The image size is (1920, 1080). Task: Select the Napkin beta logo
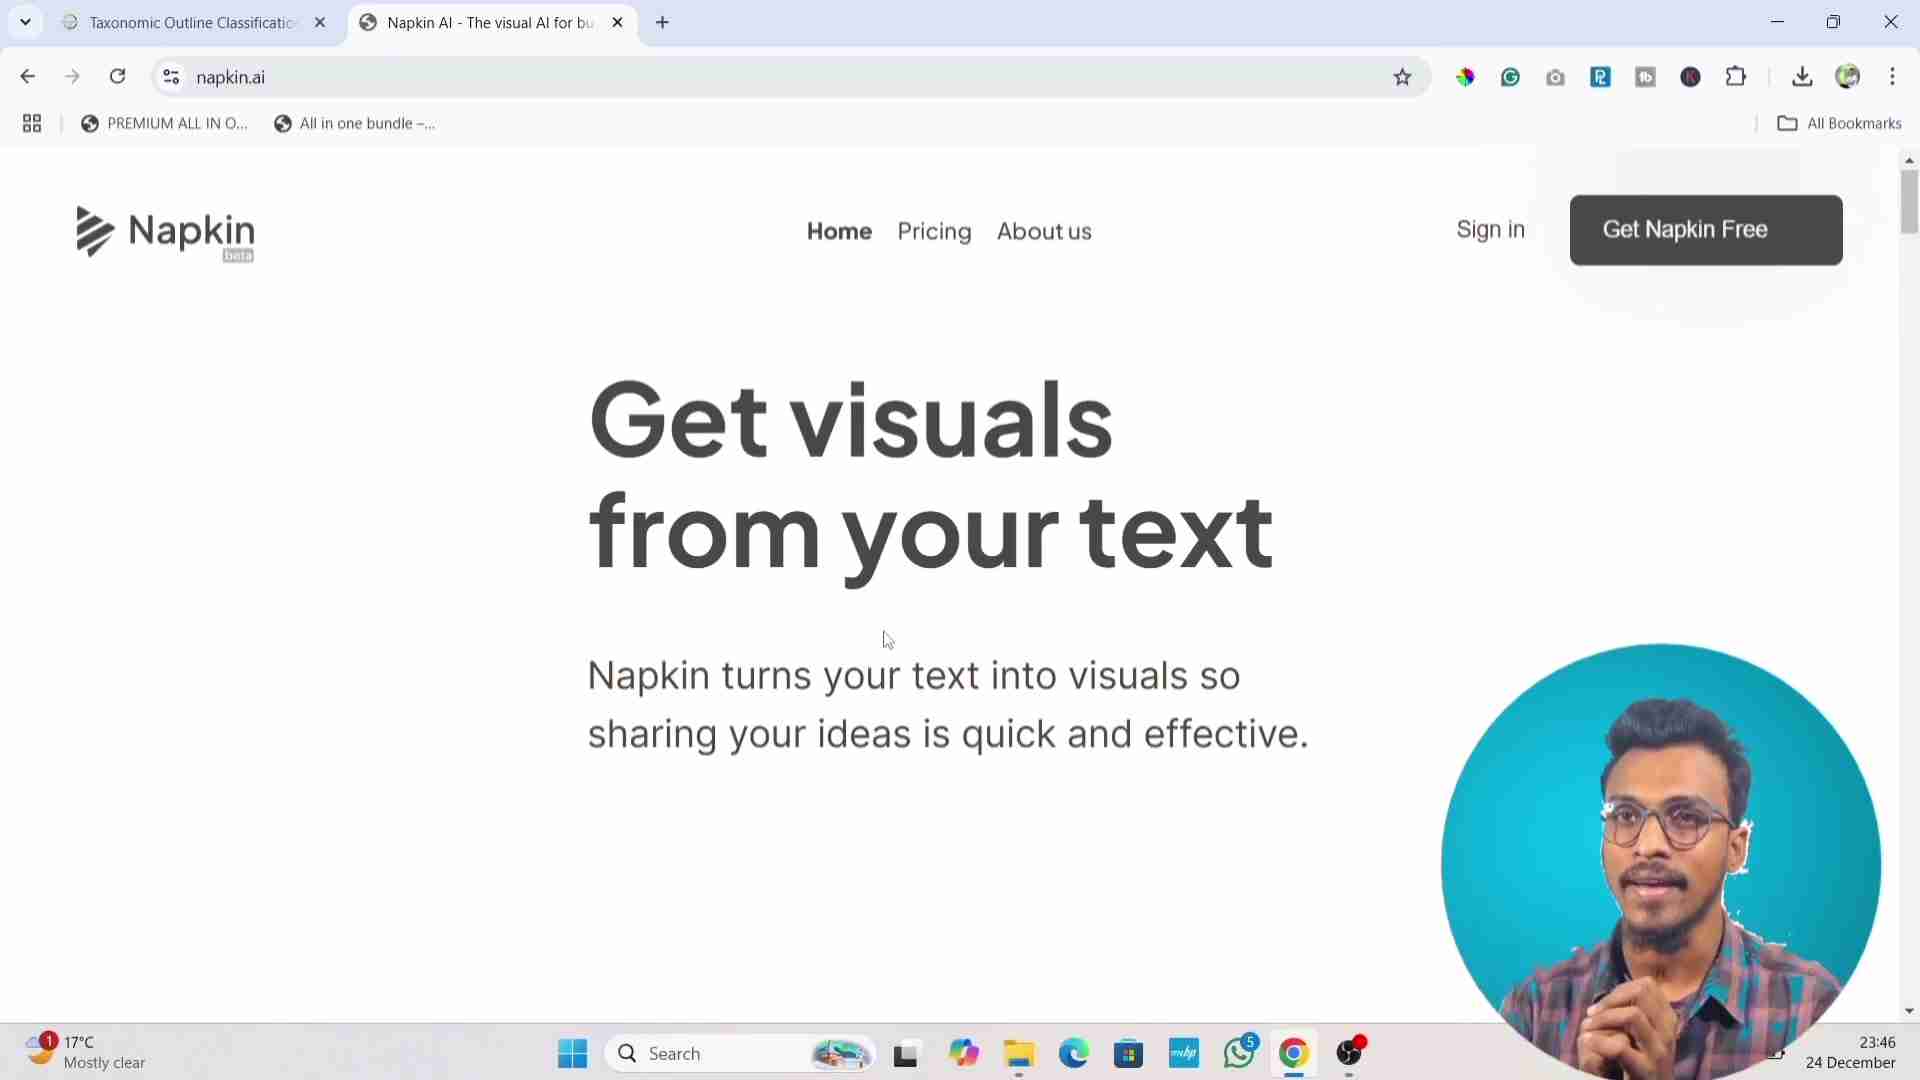[x=164, y=232]
